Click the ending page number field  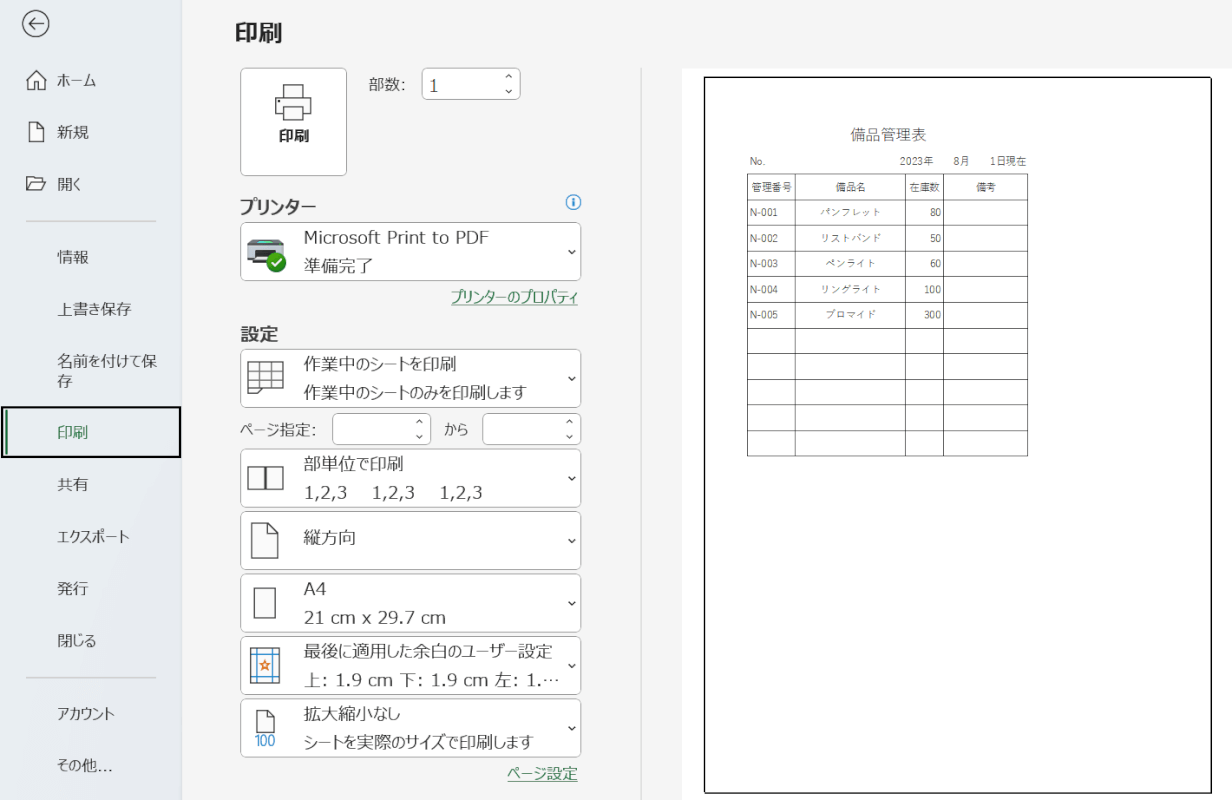[x=520, y=430]
